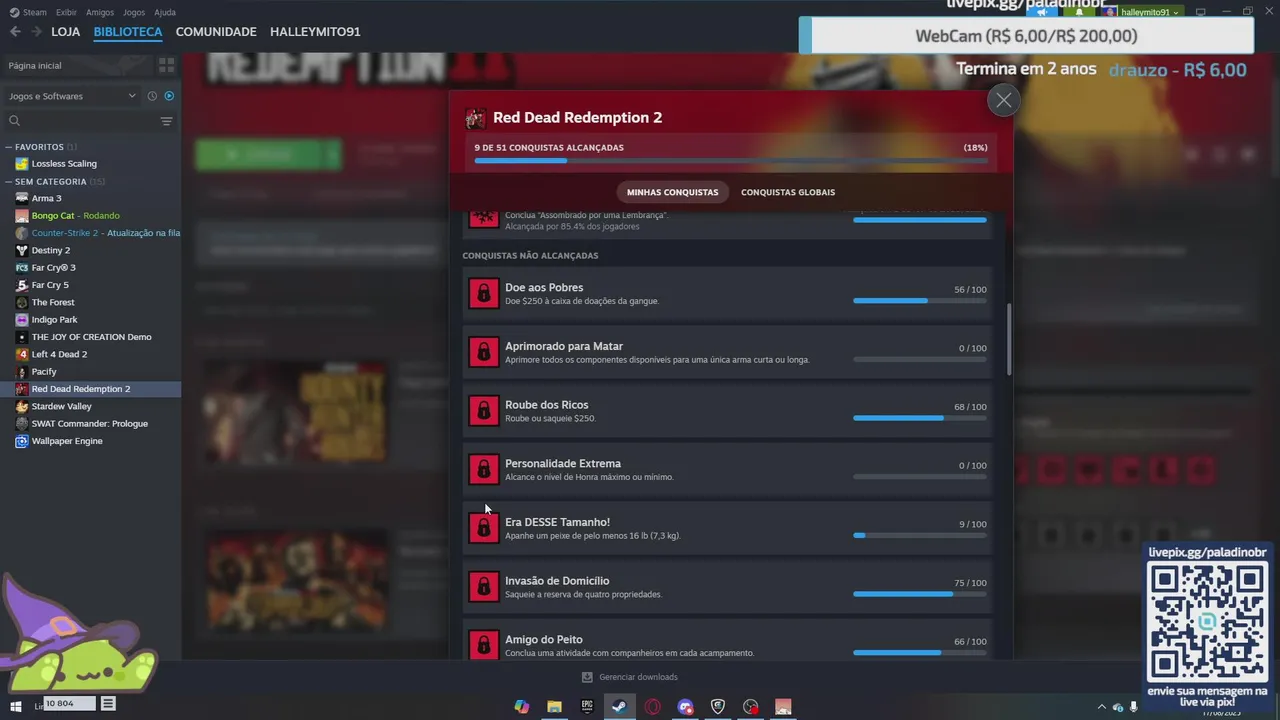Click the achievements list scrollbar
1280x720 pixels.
tap(1008, 339)
